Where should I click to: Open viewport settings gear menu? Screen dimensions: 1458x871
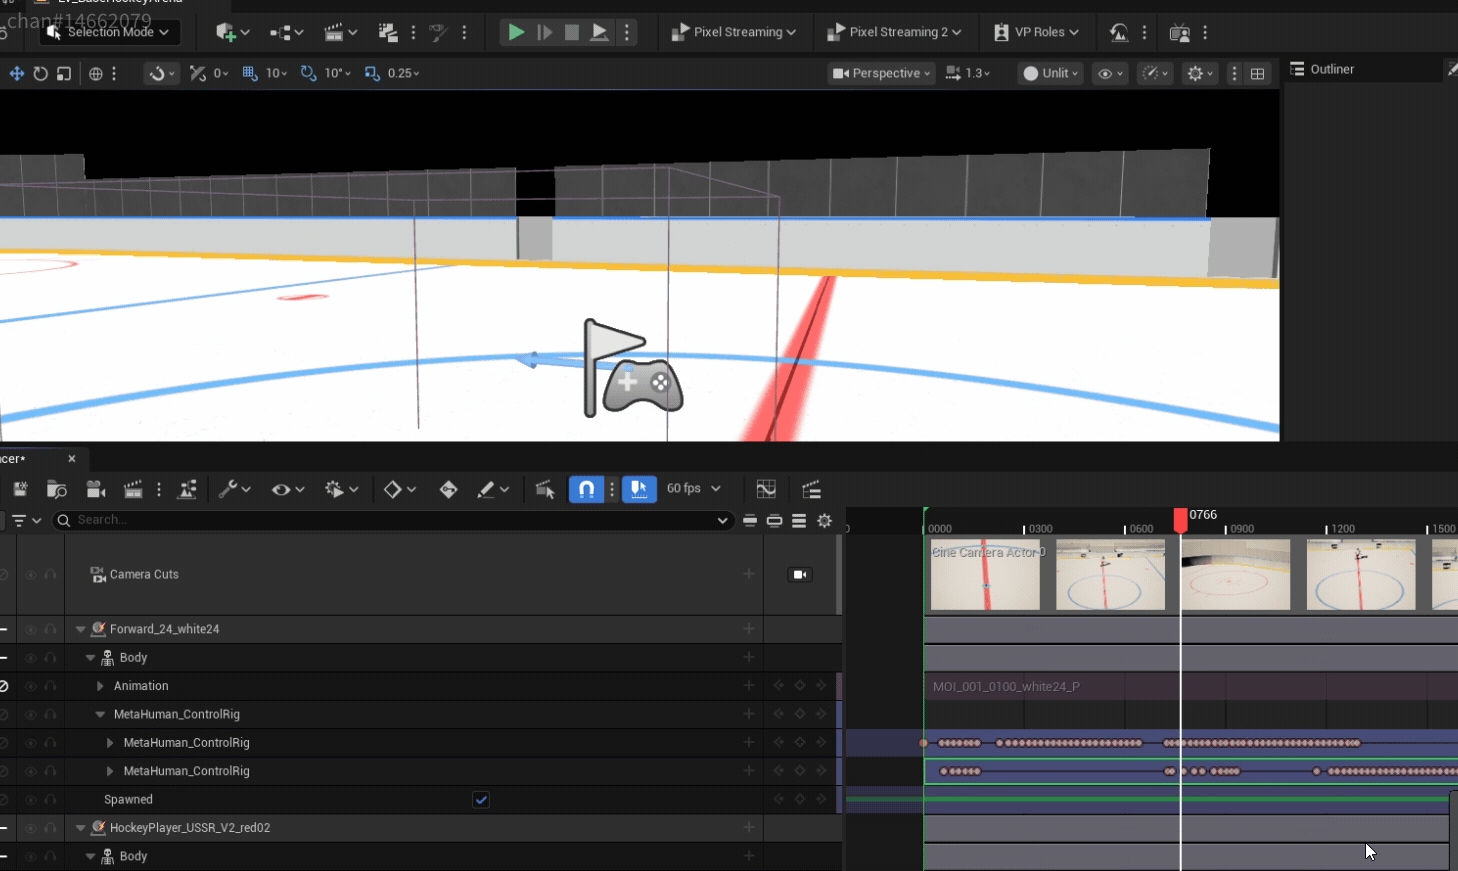point(1199,73)
